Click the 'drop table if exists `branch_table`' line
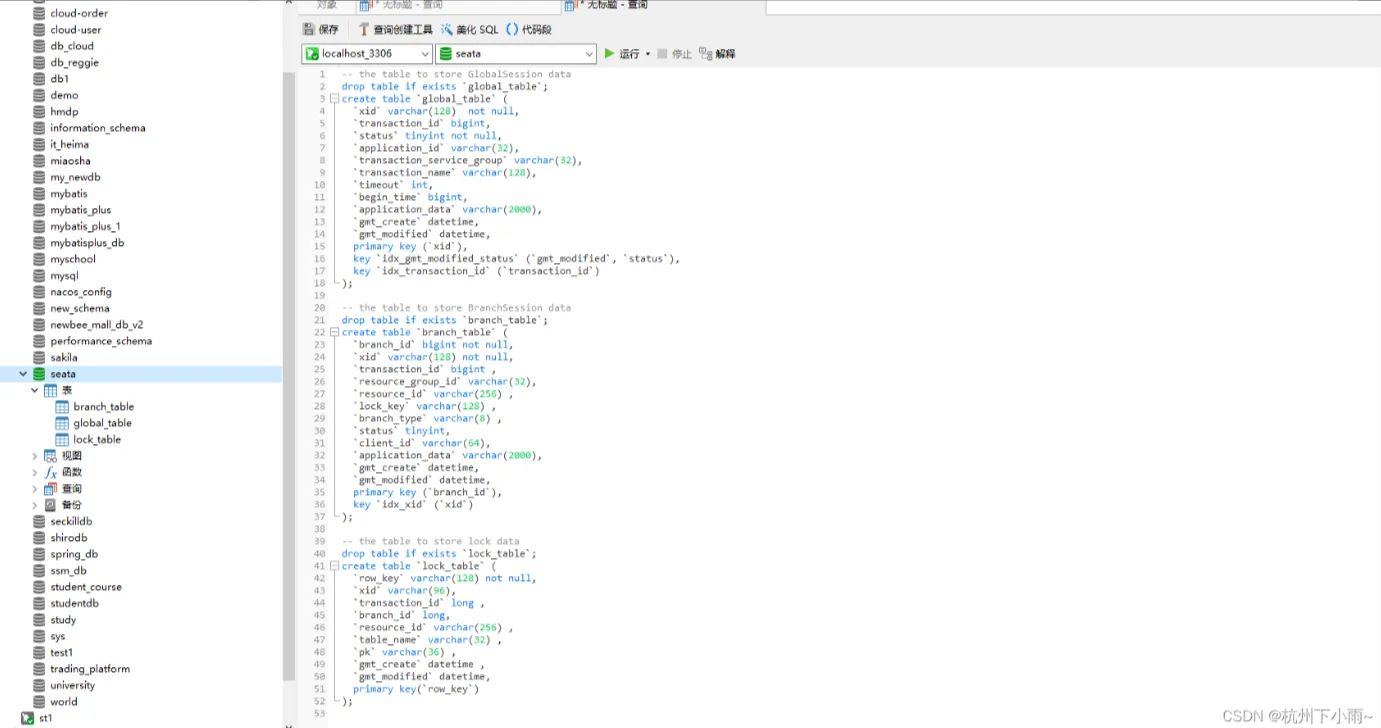Screen dimensions: 1381x728 coord(444,320)
